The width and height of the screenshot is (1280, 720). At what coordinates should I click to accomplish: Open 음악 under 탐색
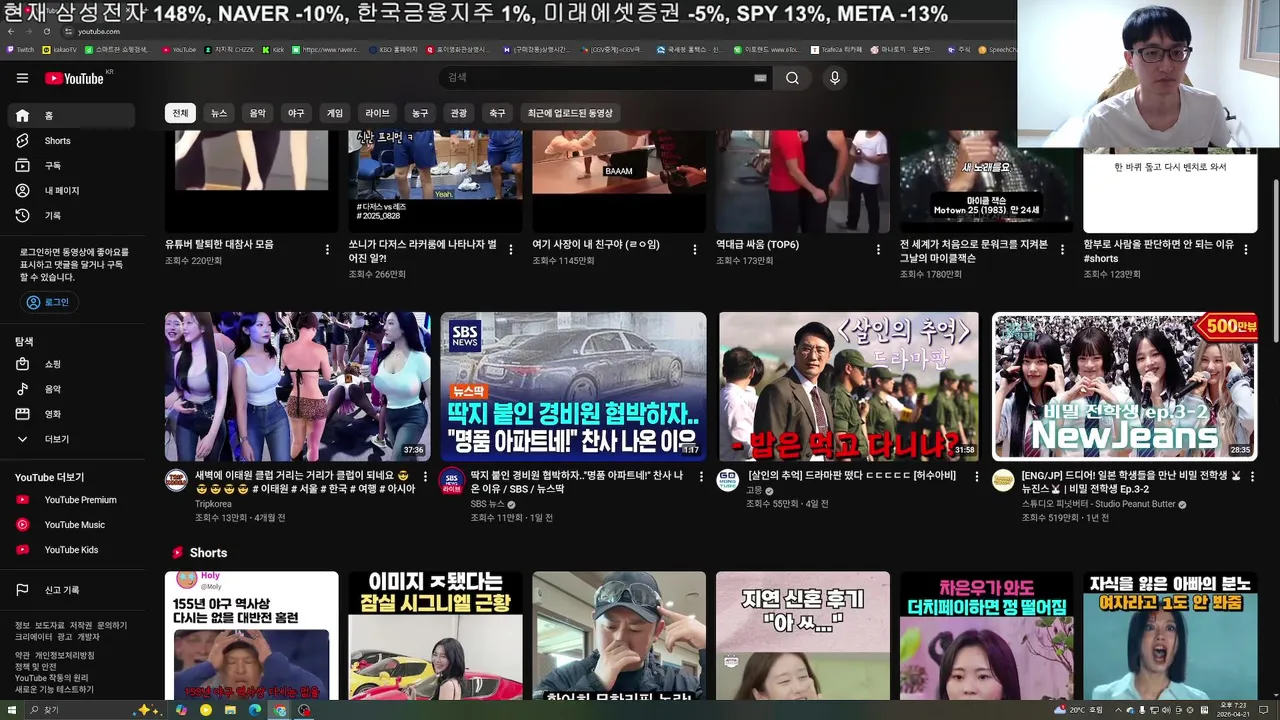tap(70, 389)
